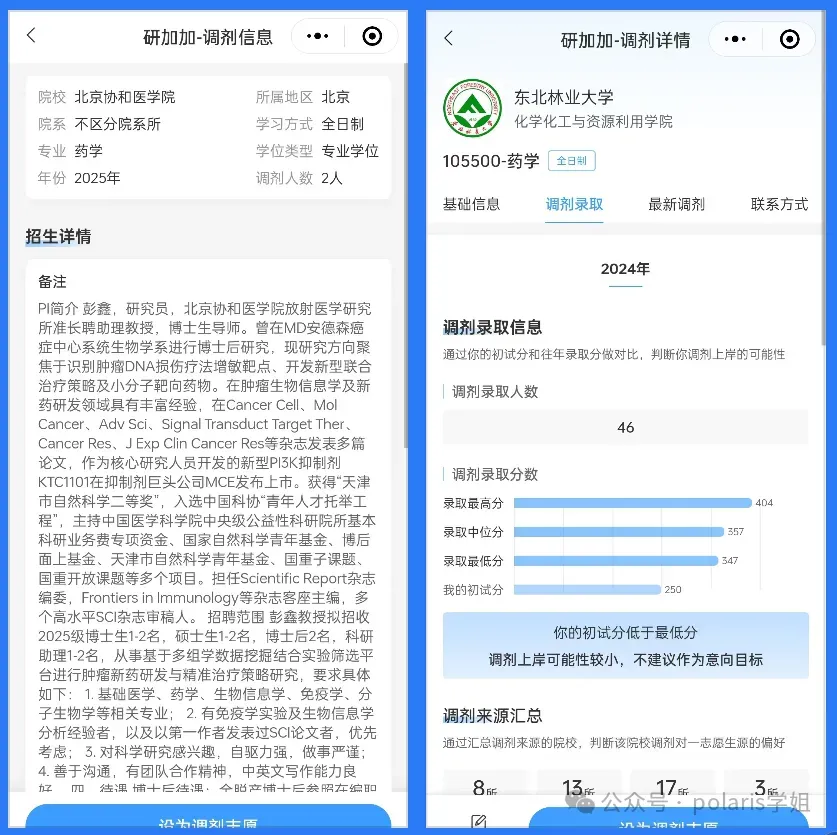Click the 105500-药学 major title
Screen dimensions: 837x835
tap(491, 161)
